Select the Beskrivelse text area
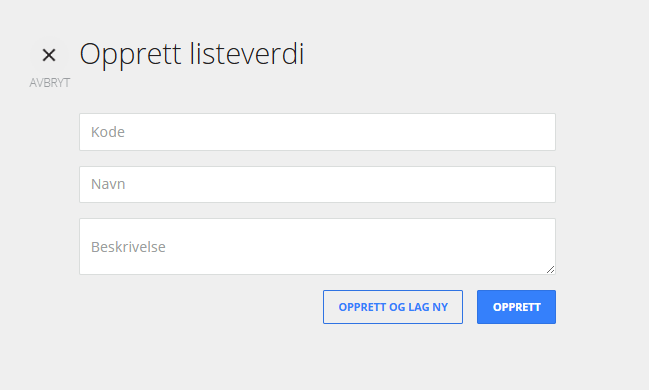 point(317,246)
